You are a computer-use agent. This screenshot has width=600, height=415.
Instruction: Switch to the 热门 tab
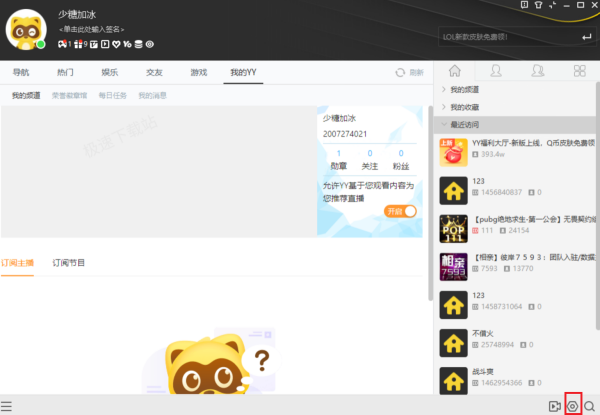point(65,72)
